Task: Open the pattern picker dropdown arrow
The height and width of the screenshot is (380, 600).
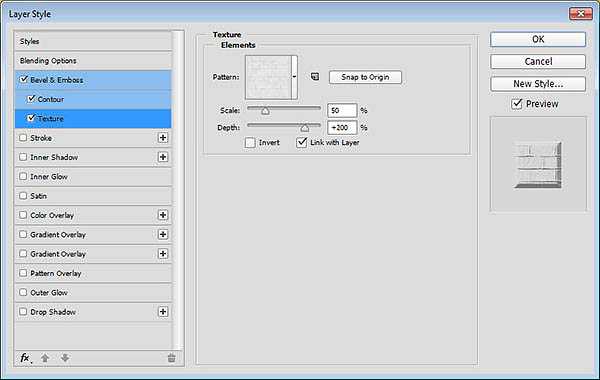Action: (294, 77)
